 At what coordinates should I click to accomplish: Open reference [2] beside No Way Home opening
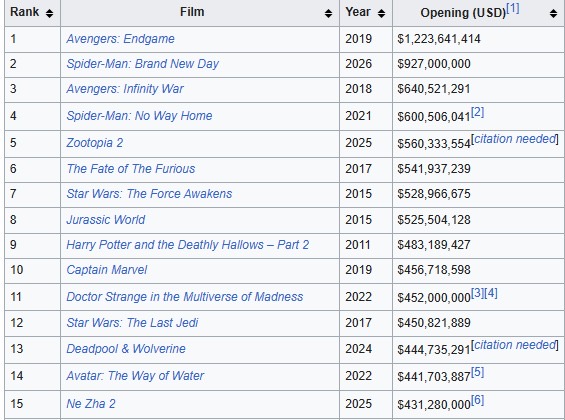tap(477, 112)
